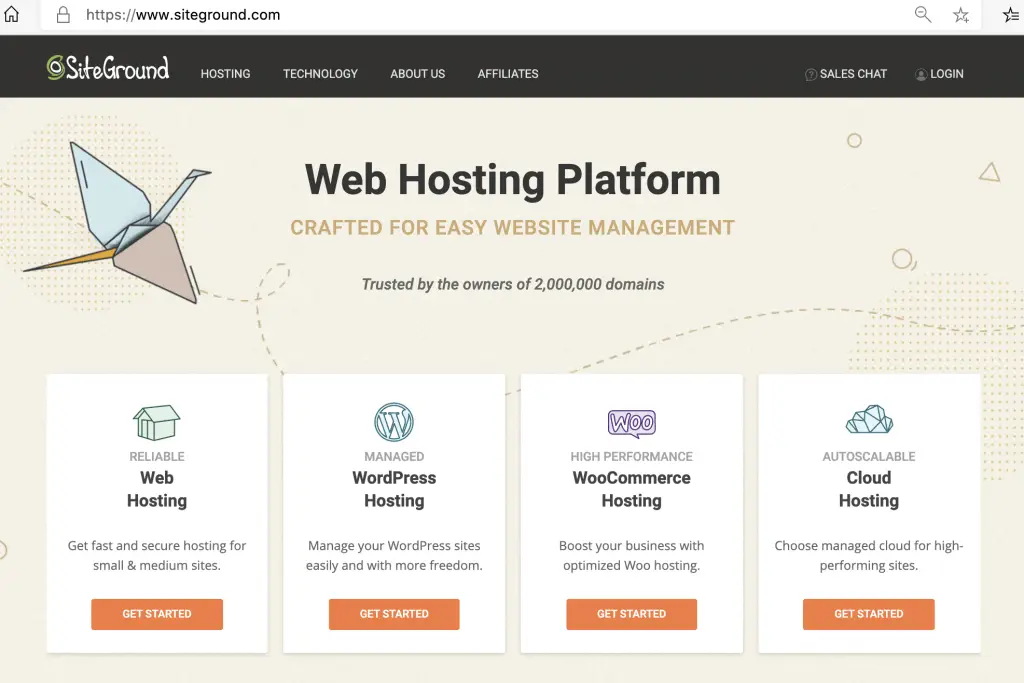
Task: Open the Technology menu
Action: pos(320,74)
